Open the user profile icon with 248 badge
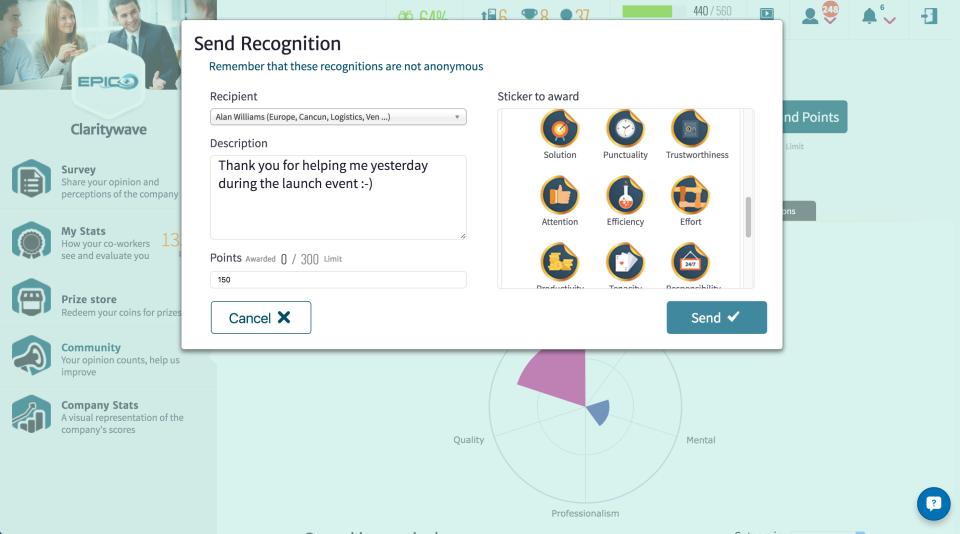The image size is (960, 534). tap(811, 15)
